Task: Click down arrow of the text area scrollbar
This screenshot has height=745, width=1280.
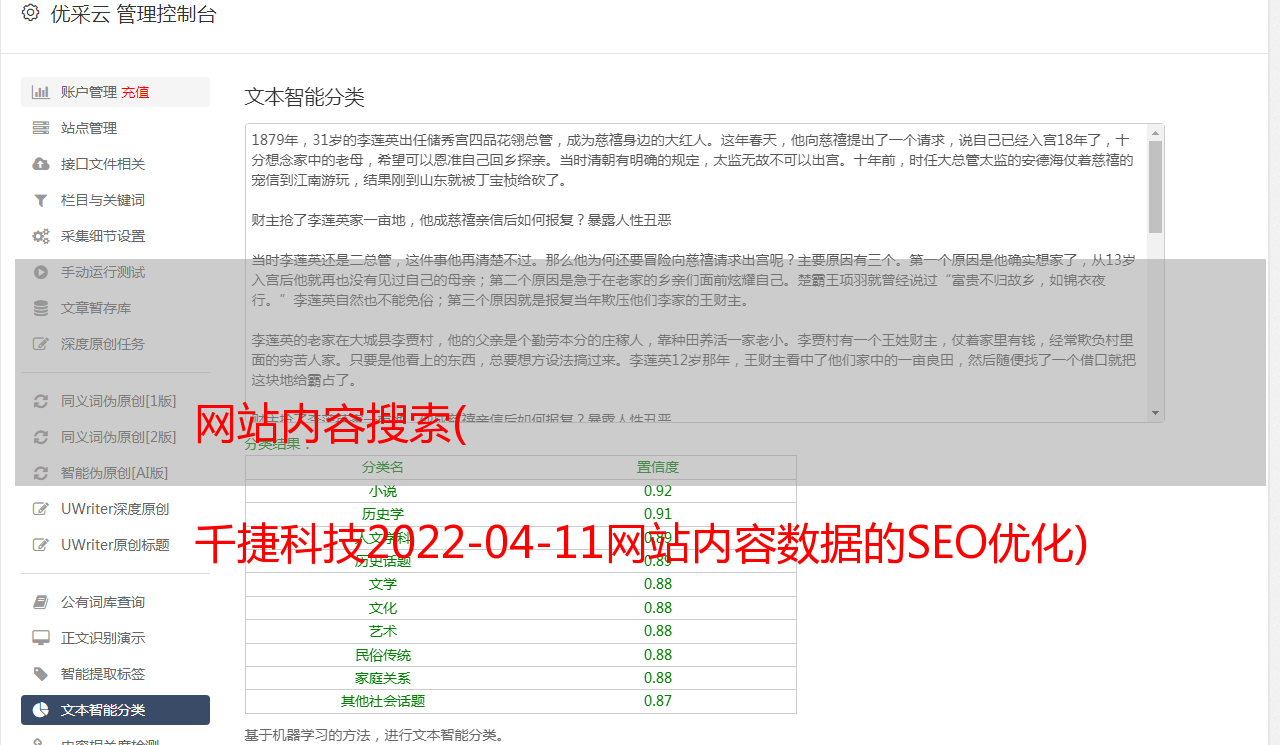Action: point(1156,413)
